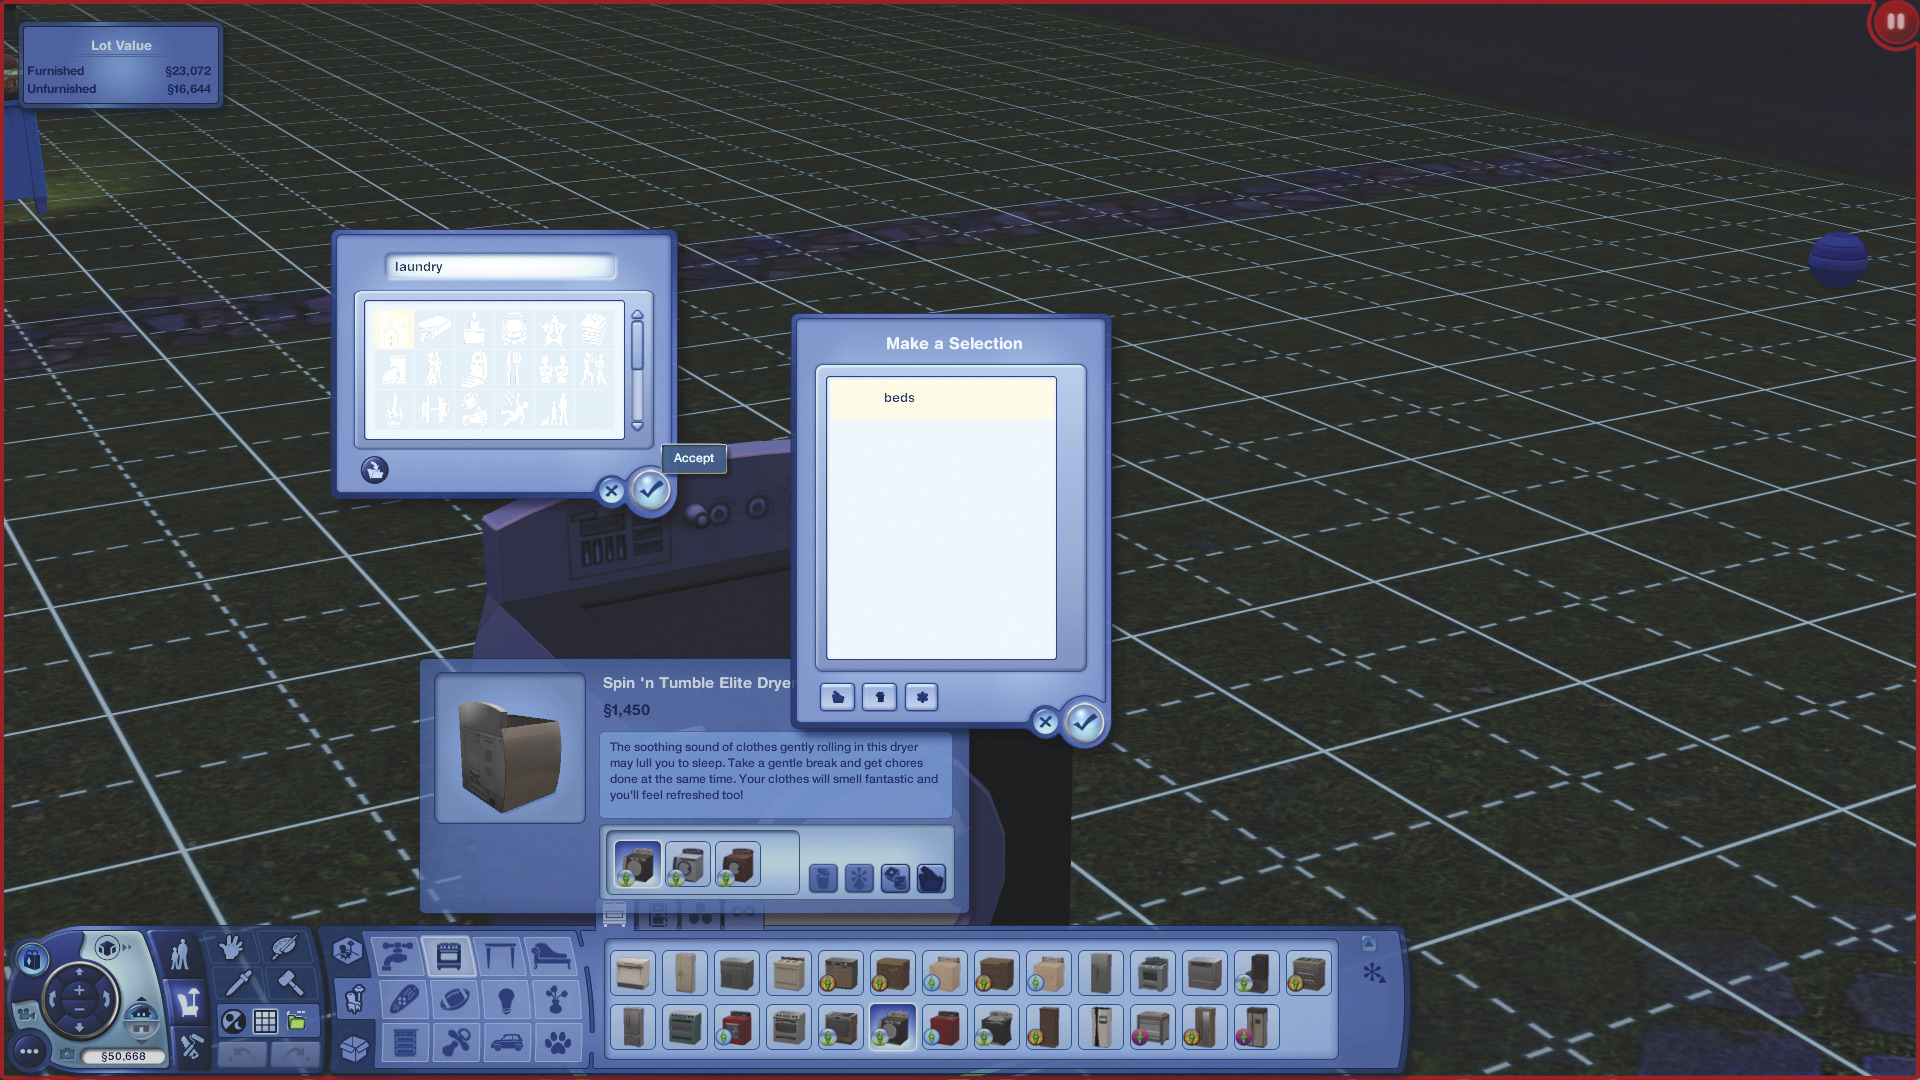Open the large appliances tab with the stove icon
This screenshot has height=1080, width=1920.
point(614,914)
